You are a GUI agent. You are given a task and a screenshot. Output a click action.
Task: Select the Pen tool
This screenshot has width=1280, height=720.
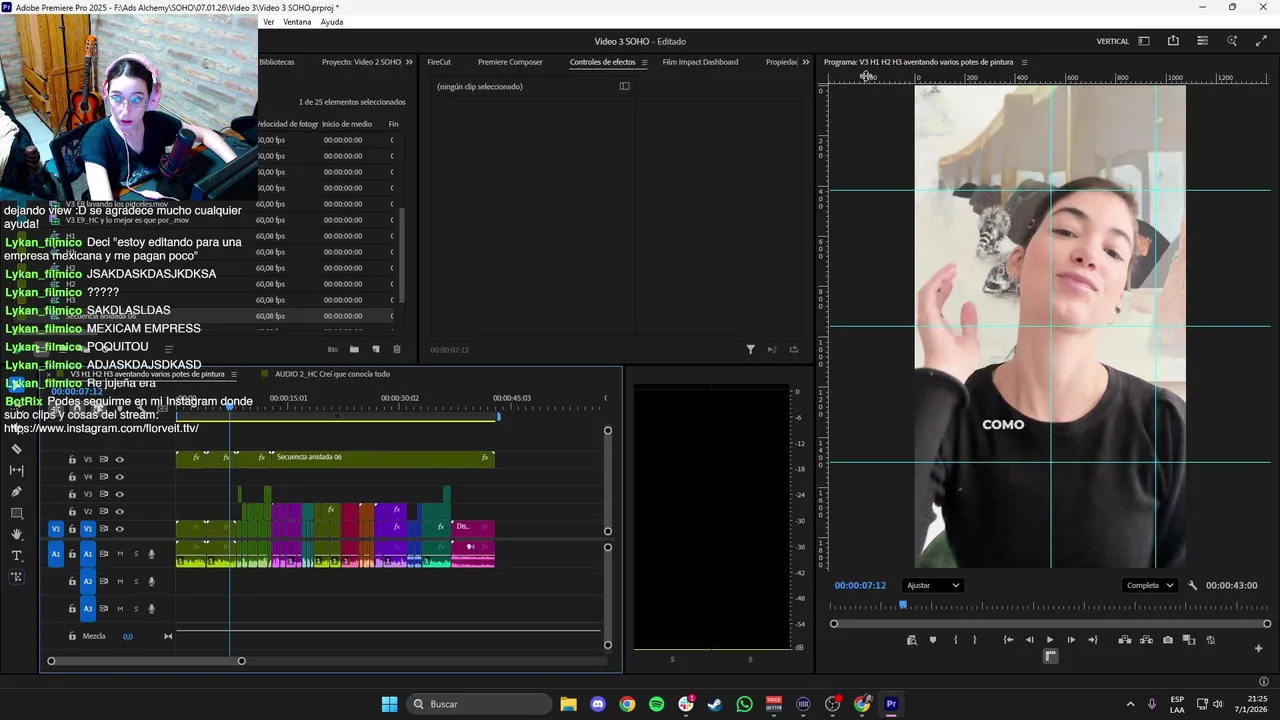pyautogui.click(x=16, y=492)
